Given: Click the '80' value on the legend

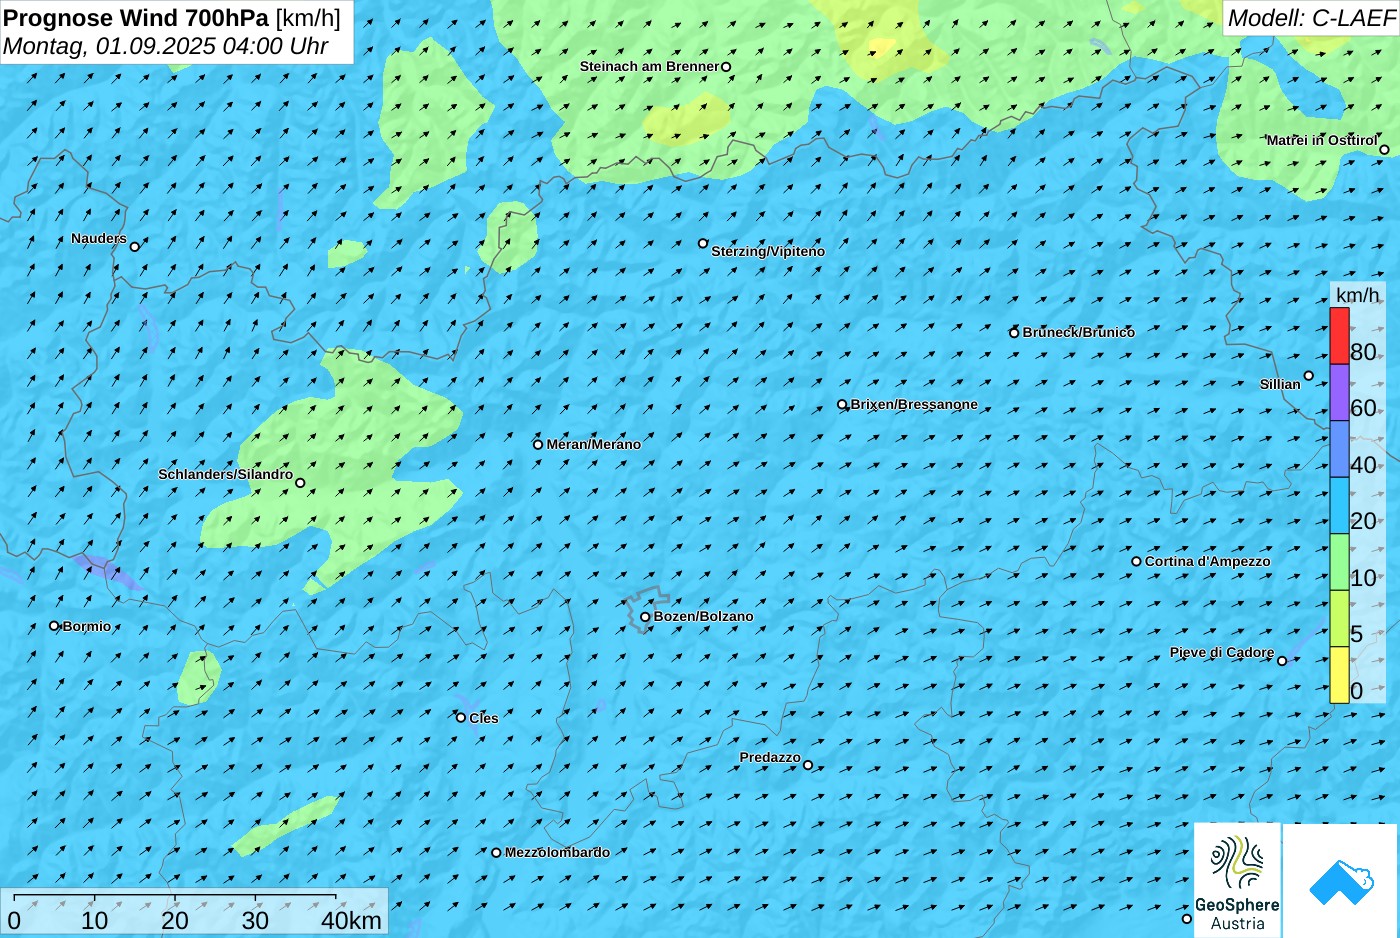Looking at the screenshot, I should click(1363, 352).
